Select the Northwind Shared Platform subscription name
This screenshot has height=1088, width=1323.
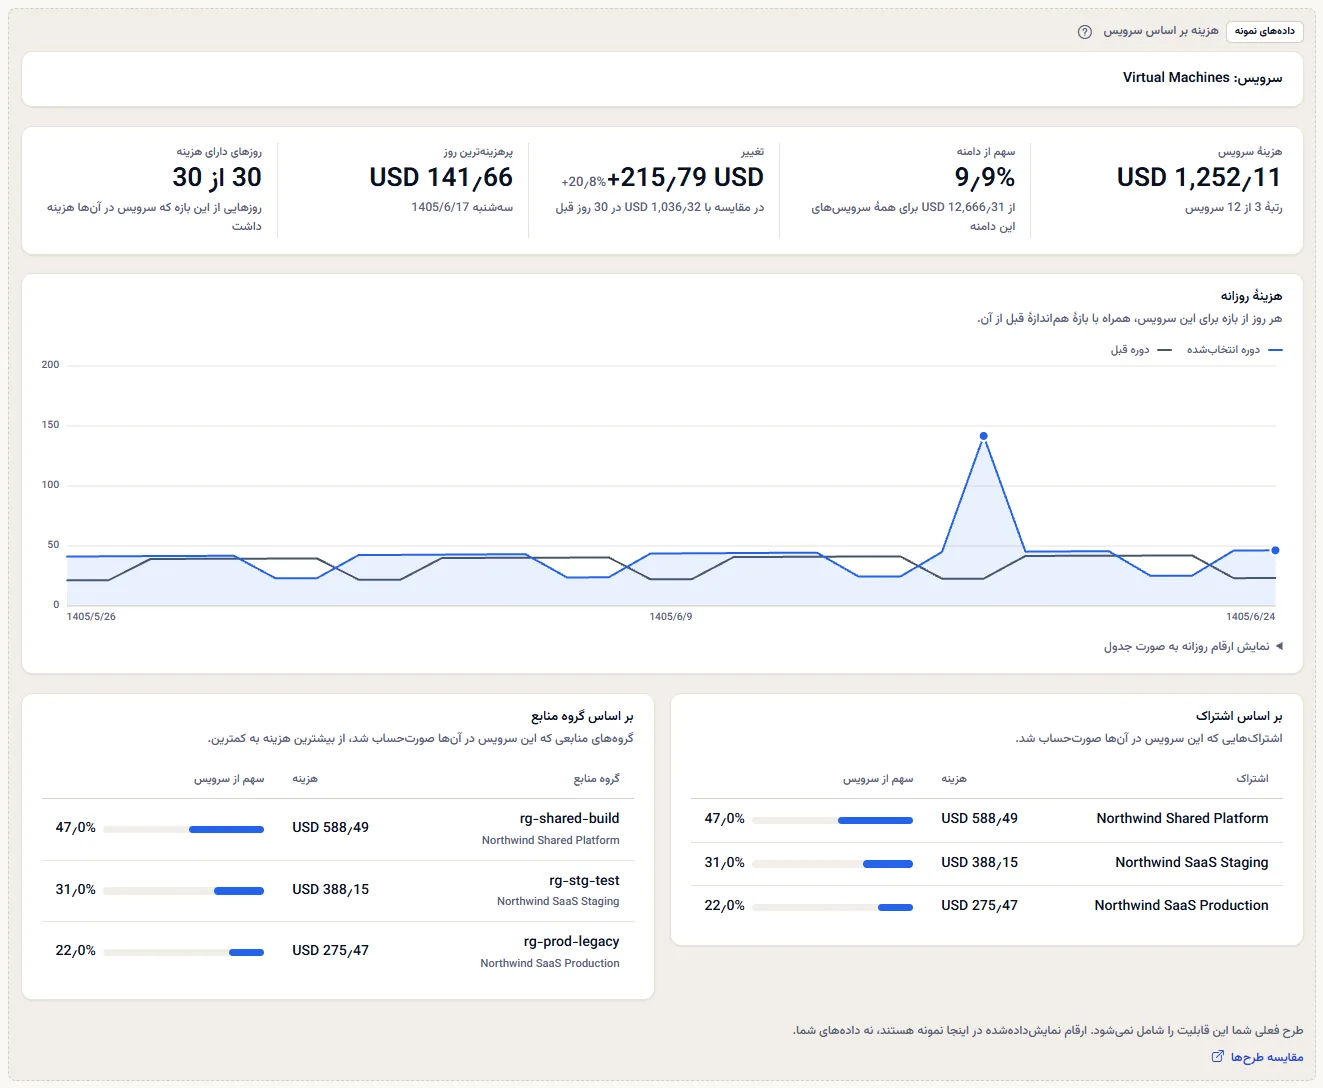coord(1182,818)
